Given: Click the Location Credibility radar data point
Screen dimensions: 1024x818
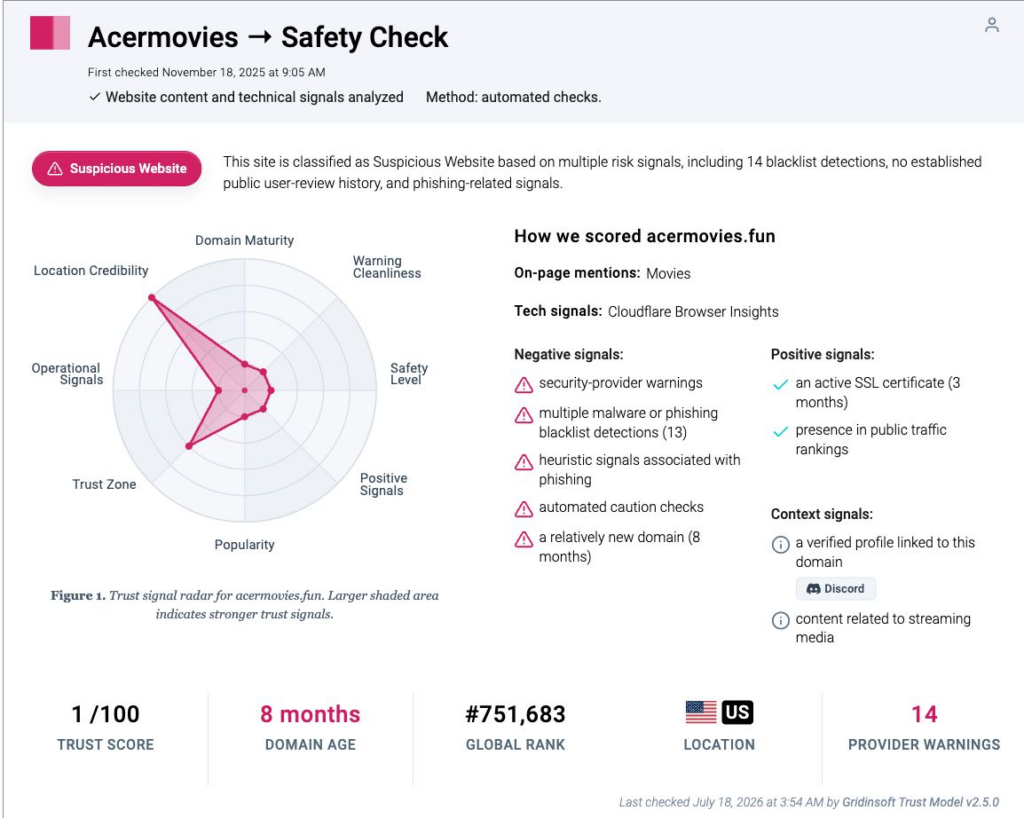Looking at the screenshot, I should 152,298.
